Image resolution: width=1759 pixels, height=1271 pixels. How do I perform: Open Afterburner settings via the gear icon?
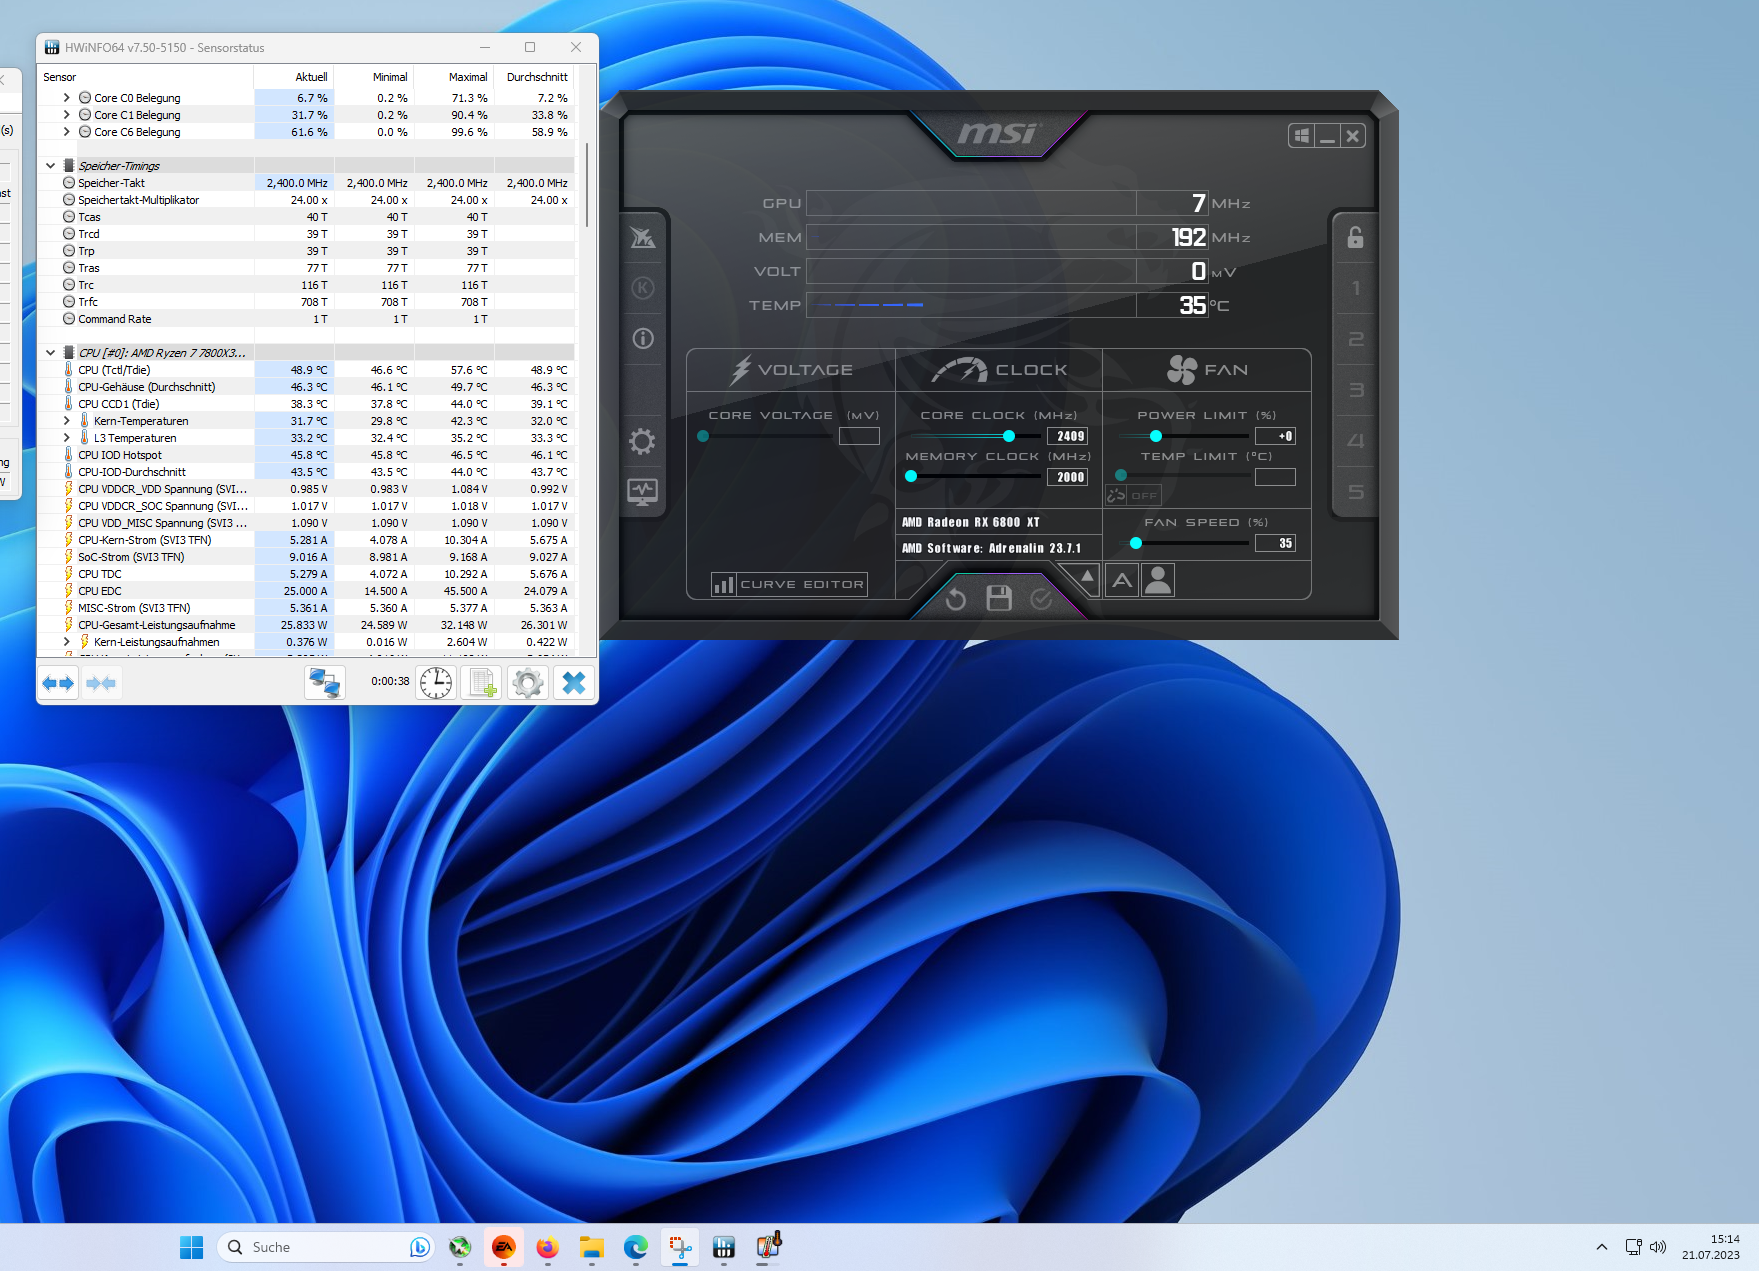click(x=642, y=441)
